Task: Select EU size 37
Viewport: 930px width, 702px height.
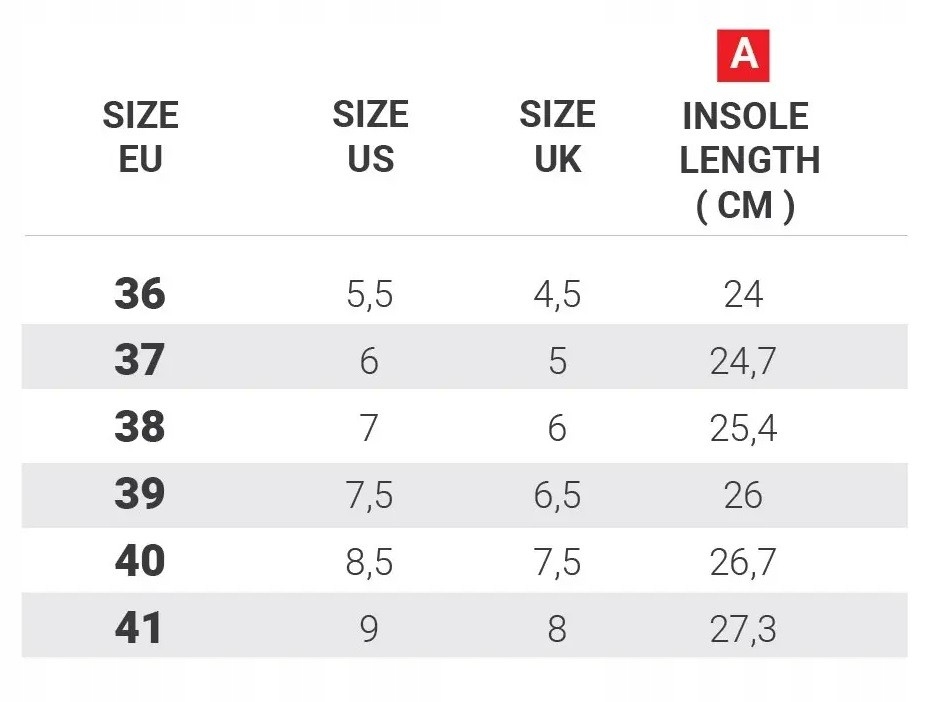Action: coord(139,361)
